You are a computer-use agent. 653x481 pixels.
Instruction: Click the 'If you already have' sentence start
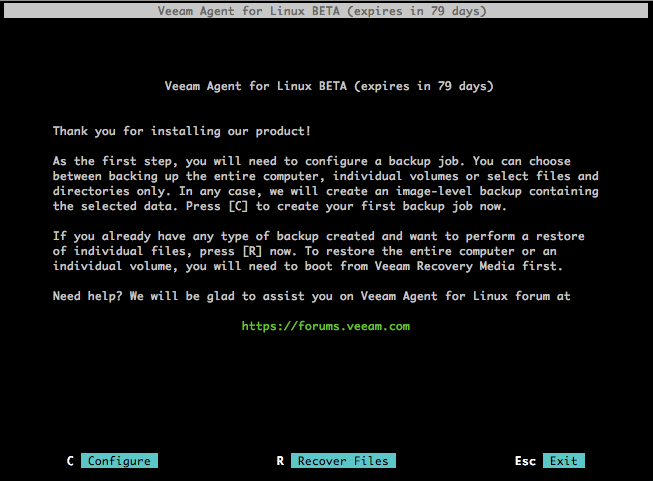pos(110,236)
